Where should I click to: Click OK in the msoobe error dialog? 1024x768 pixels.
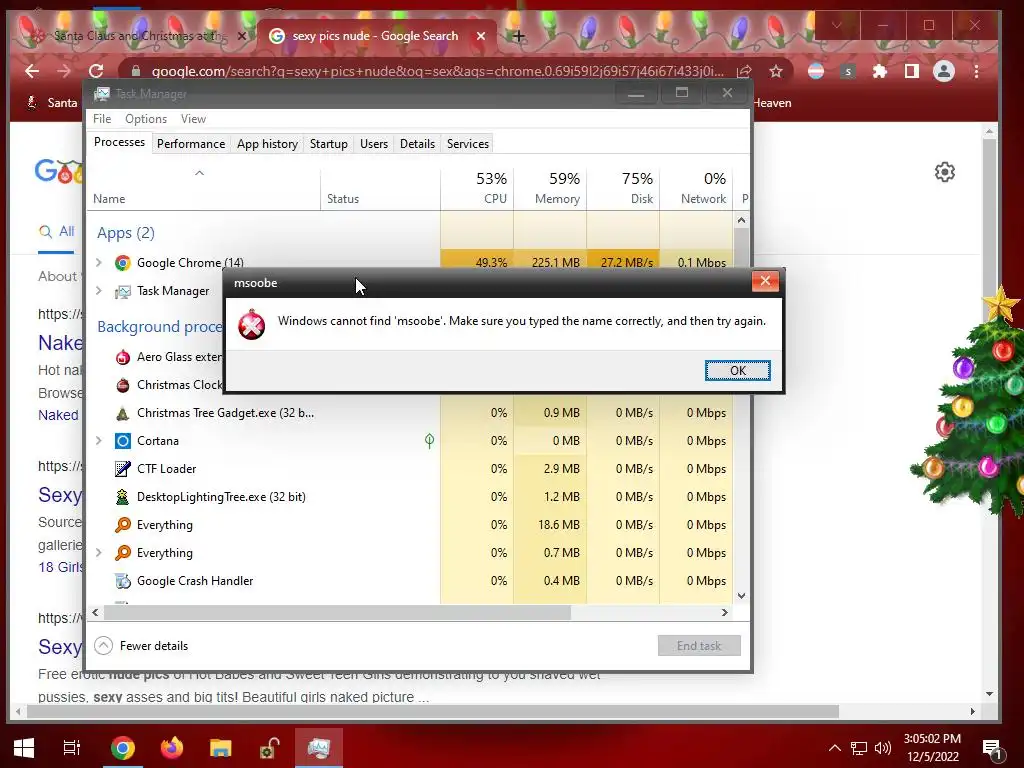pos(737,370)
